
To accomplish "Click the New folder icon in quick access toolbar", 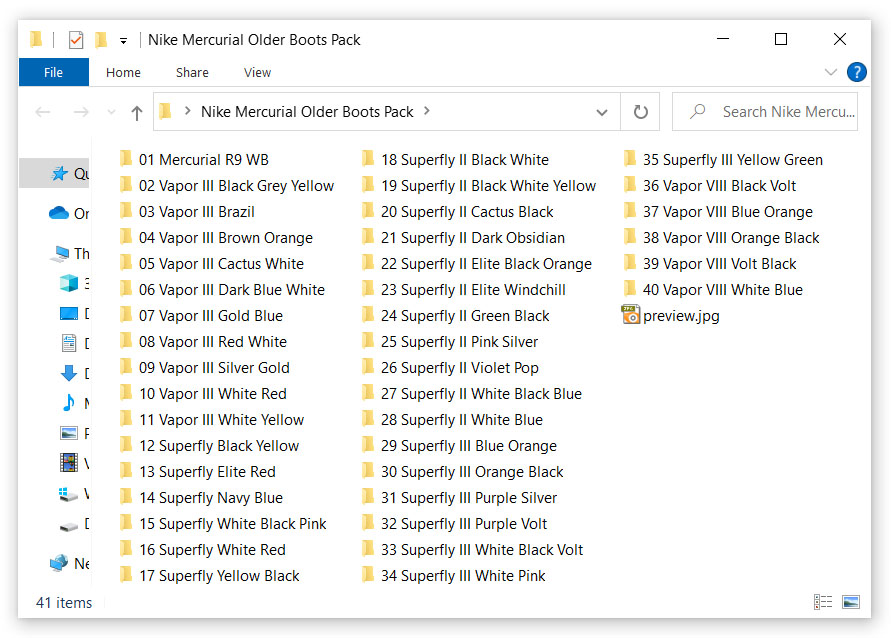I will (101, 40).
